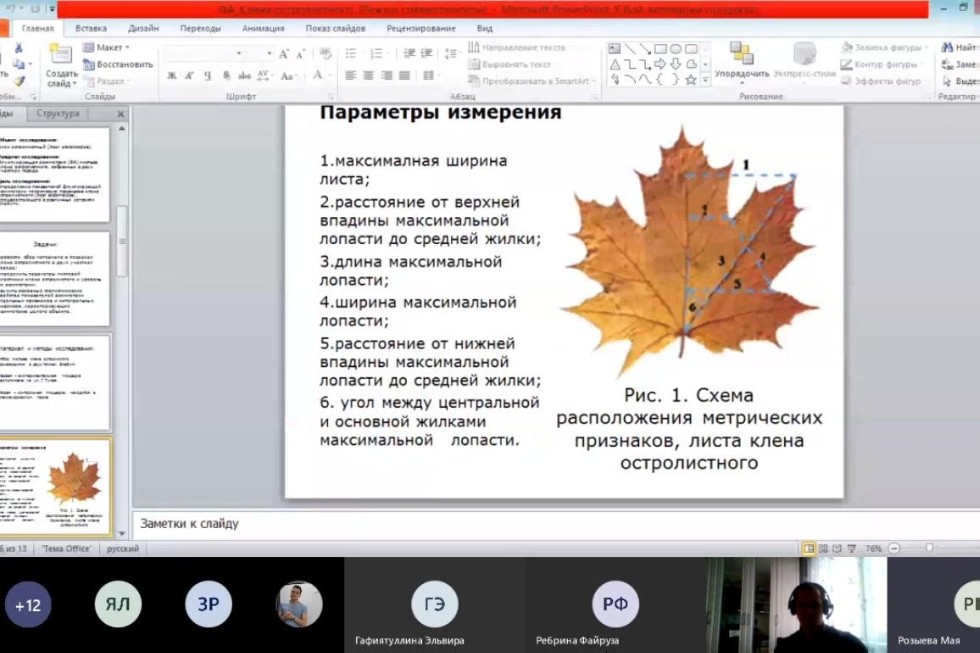Select the rectangle shape in shapes gallery
Image resolution: width=980 pixels, height=653 pixels.
[x=660, y=48]
